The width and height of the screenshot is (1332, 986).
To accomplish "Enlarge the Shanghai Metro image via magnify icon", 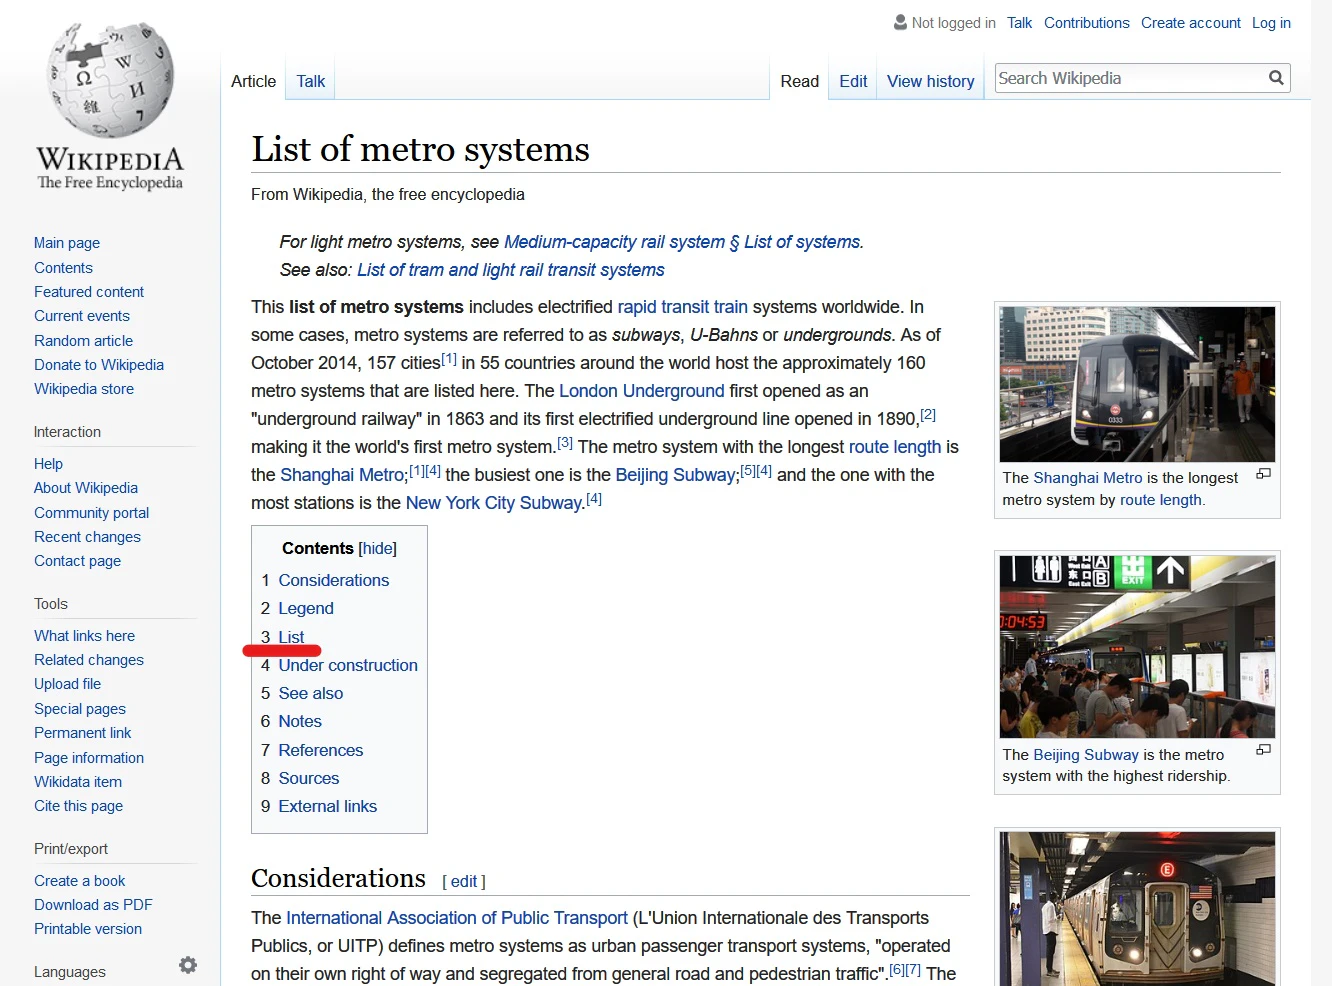I will pyautogui.click(x=1263, y=474).
